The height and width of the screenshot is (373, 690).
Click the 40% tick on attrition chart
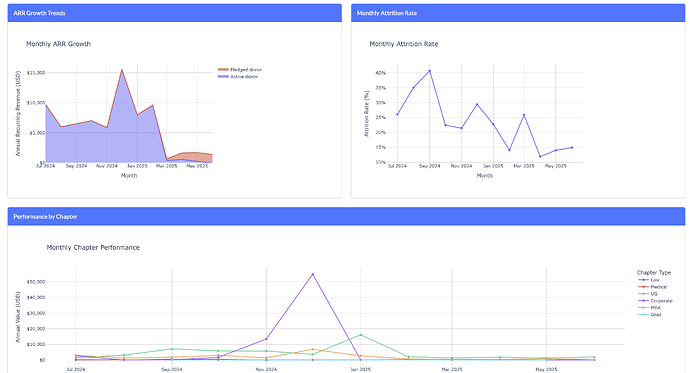[381, 73]
